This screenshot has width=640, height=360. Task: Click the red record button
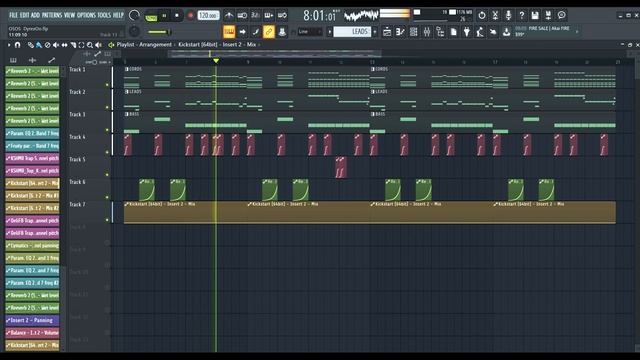click(x=190, y=16)
